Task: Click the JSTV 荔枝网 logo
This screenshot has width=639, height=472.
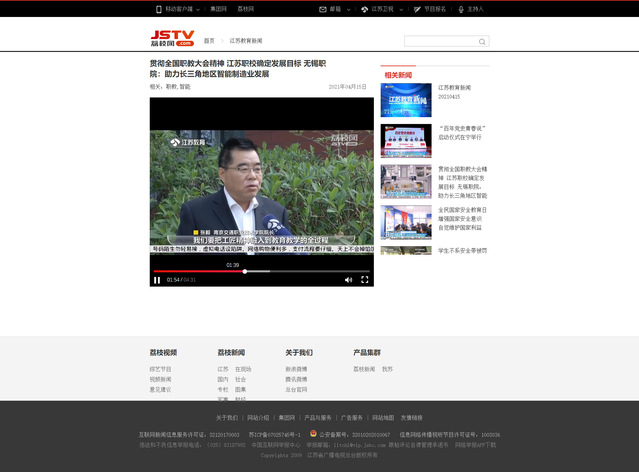Action: (172, 39)
